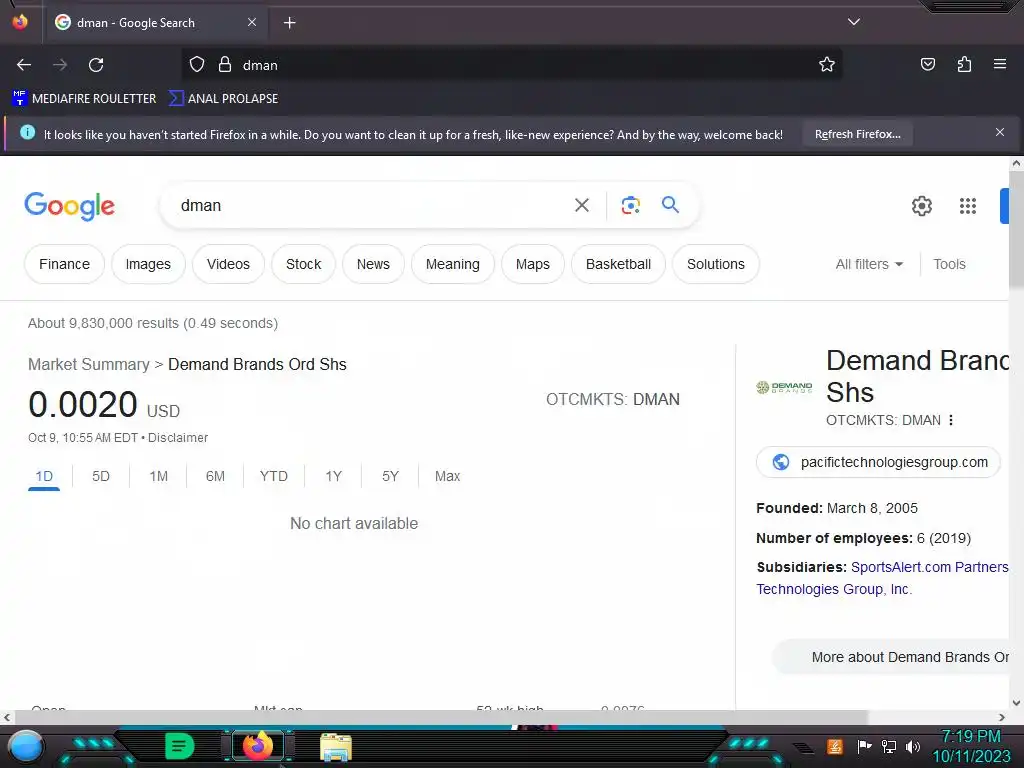The image size is (1024, 768).
Task: Switch the chart to 1D range
Action: tap(44, 476)
